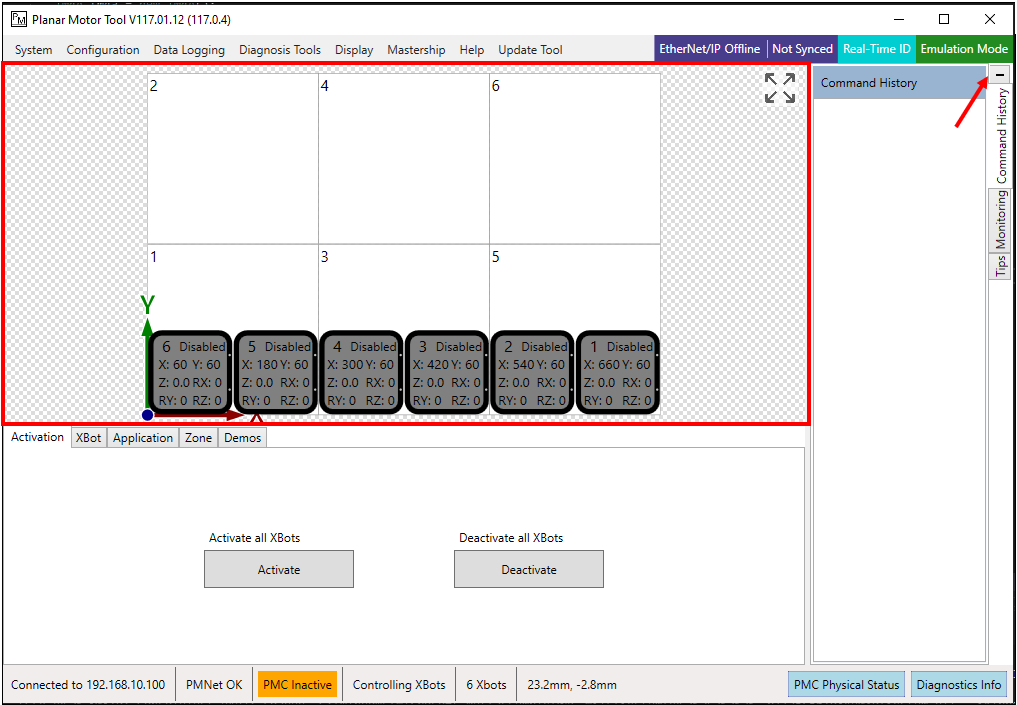Select XBot 5 on the flyway
This screenshot has height=705, width=1017.
pos(276,373)
